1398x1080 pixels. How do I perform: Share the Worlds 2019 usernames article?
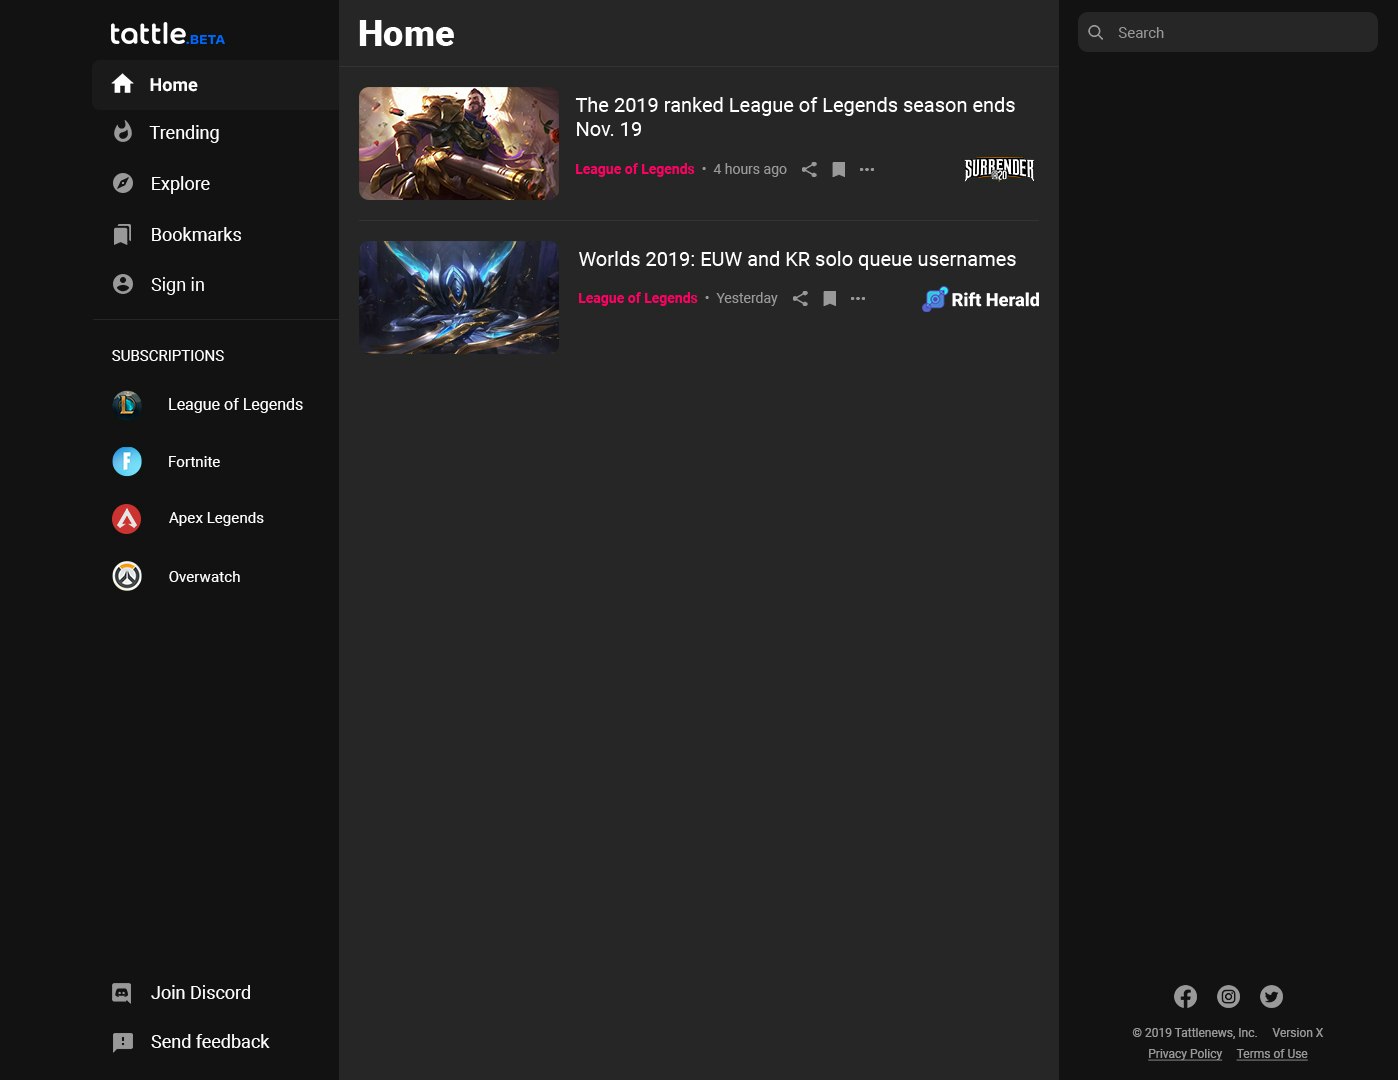coord(800,298)
